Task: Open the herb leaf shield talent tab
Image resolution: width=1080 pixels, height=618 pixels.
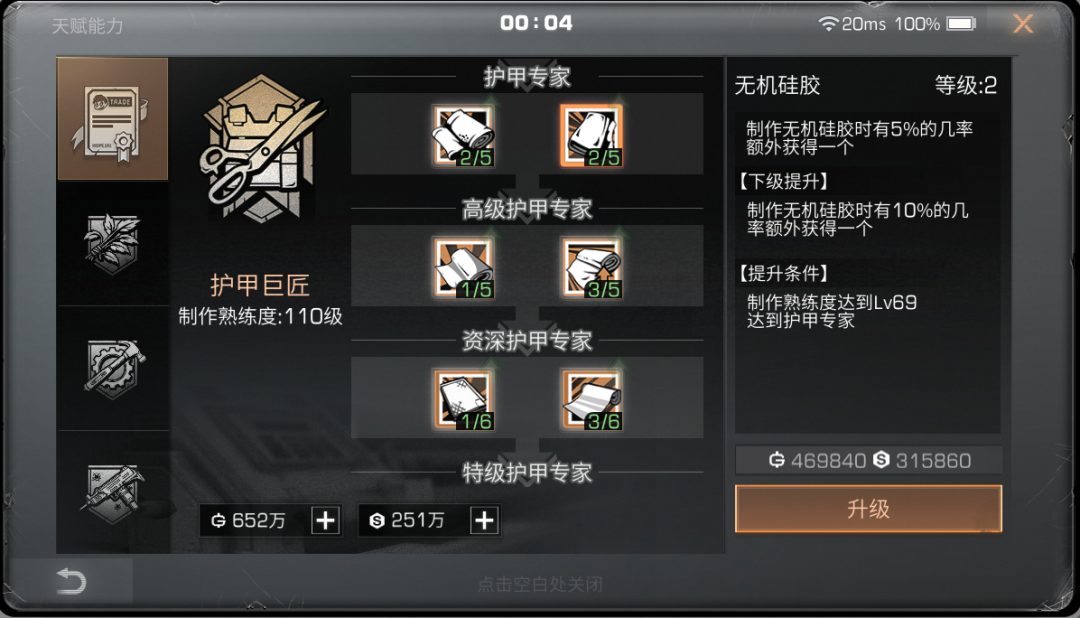Action: pos(112,244)
